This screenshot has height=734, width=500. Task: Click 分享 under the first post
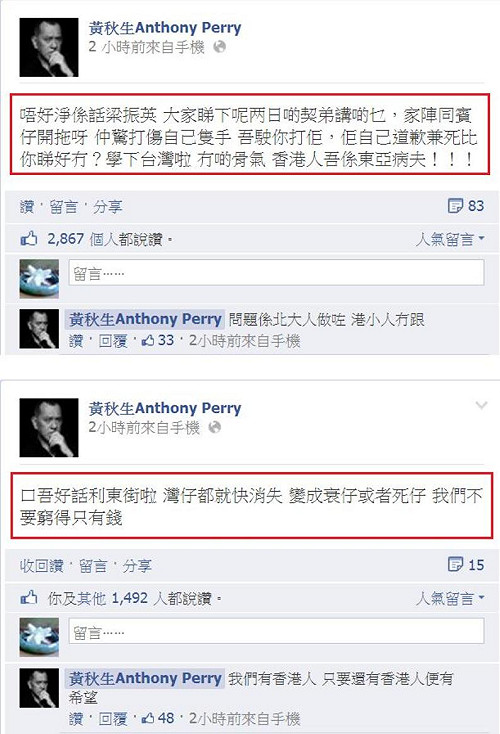(x=107, y=207)
